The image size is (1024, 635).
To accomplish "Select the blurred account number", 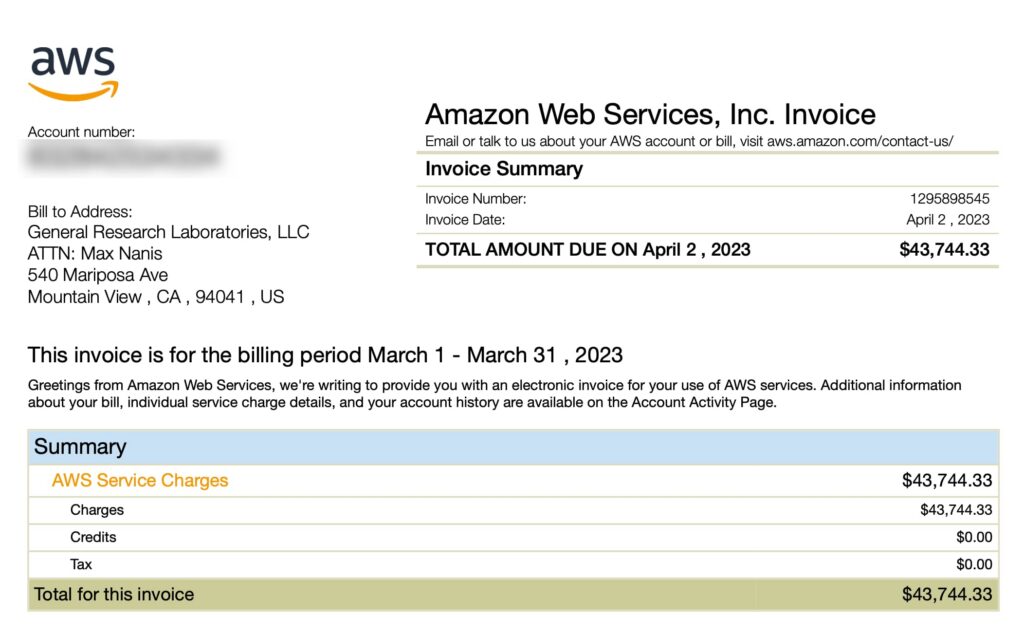I will click(123, 157).
